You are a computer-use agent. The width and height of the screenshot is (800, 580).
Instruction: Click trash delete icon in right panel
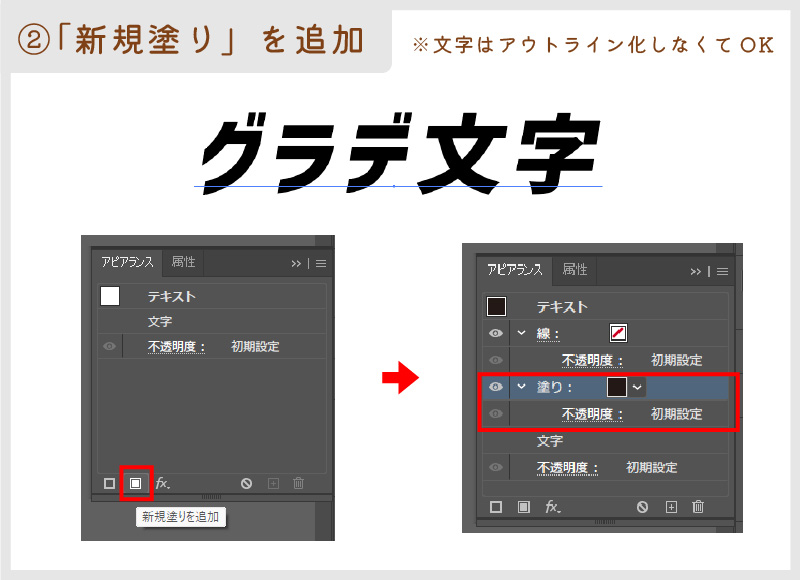(698, 507)
